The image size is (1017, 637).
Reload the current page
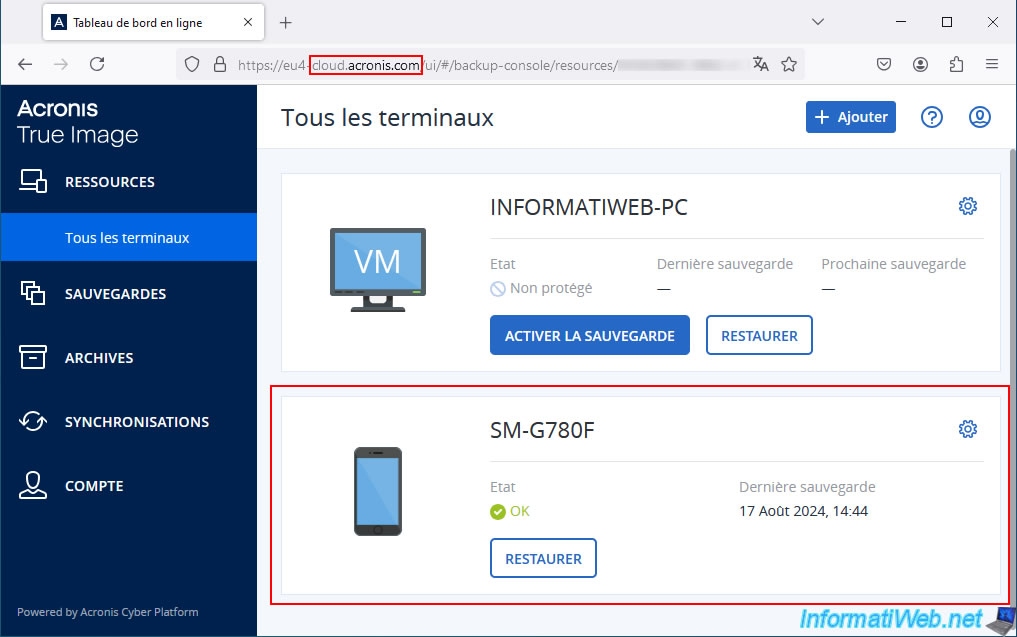[x=97, y=64]
